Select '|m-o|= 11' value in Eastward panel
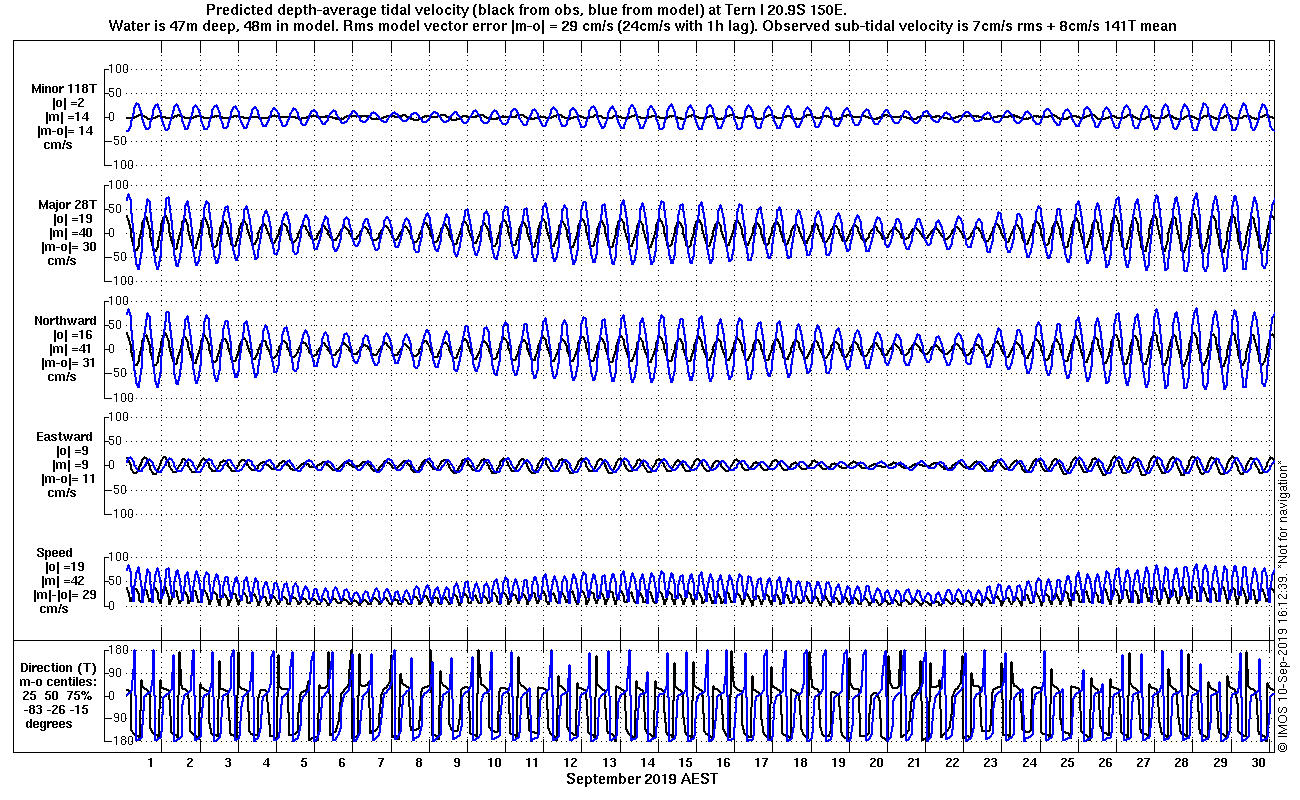The height and width of the screenshot is (800, 1300). [68, 479]
